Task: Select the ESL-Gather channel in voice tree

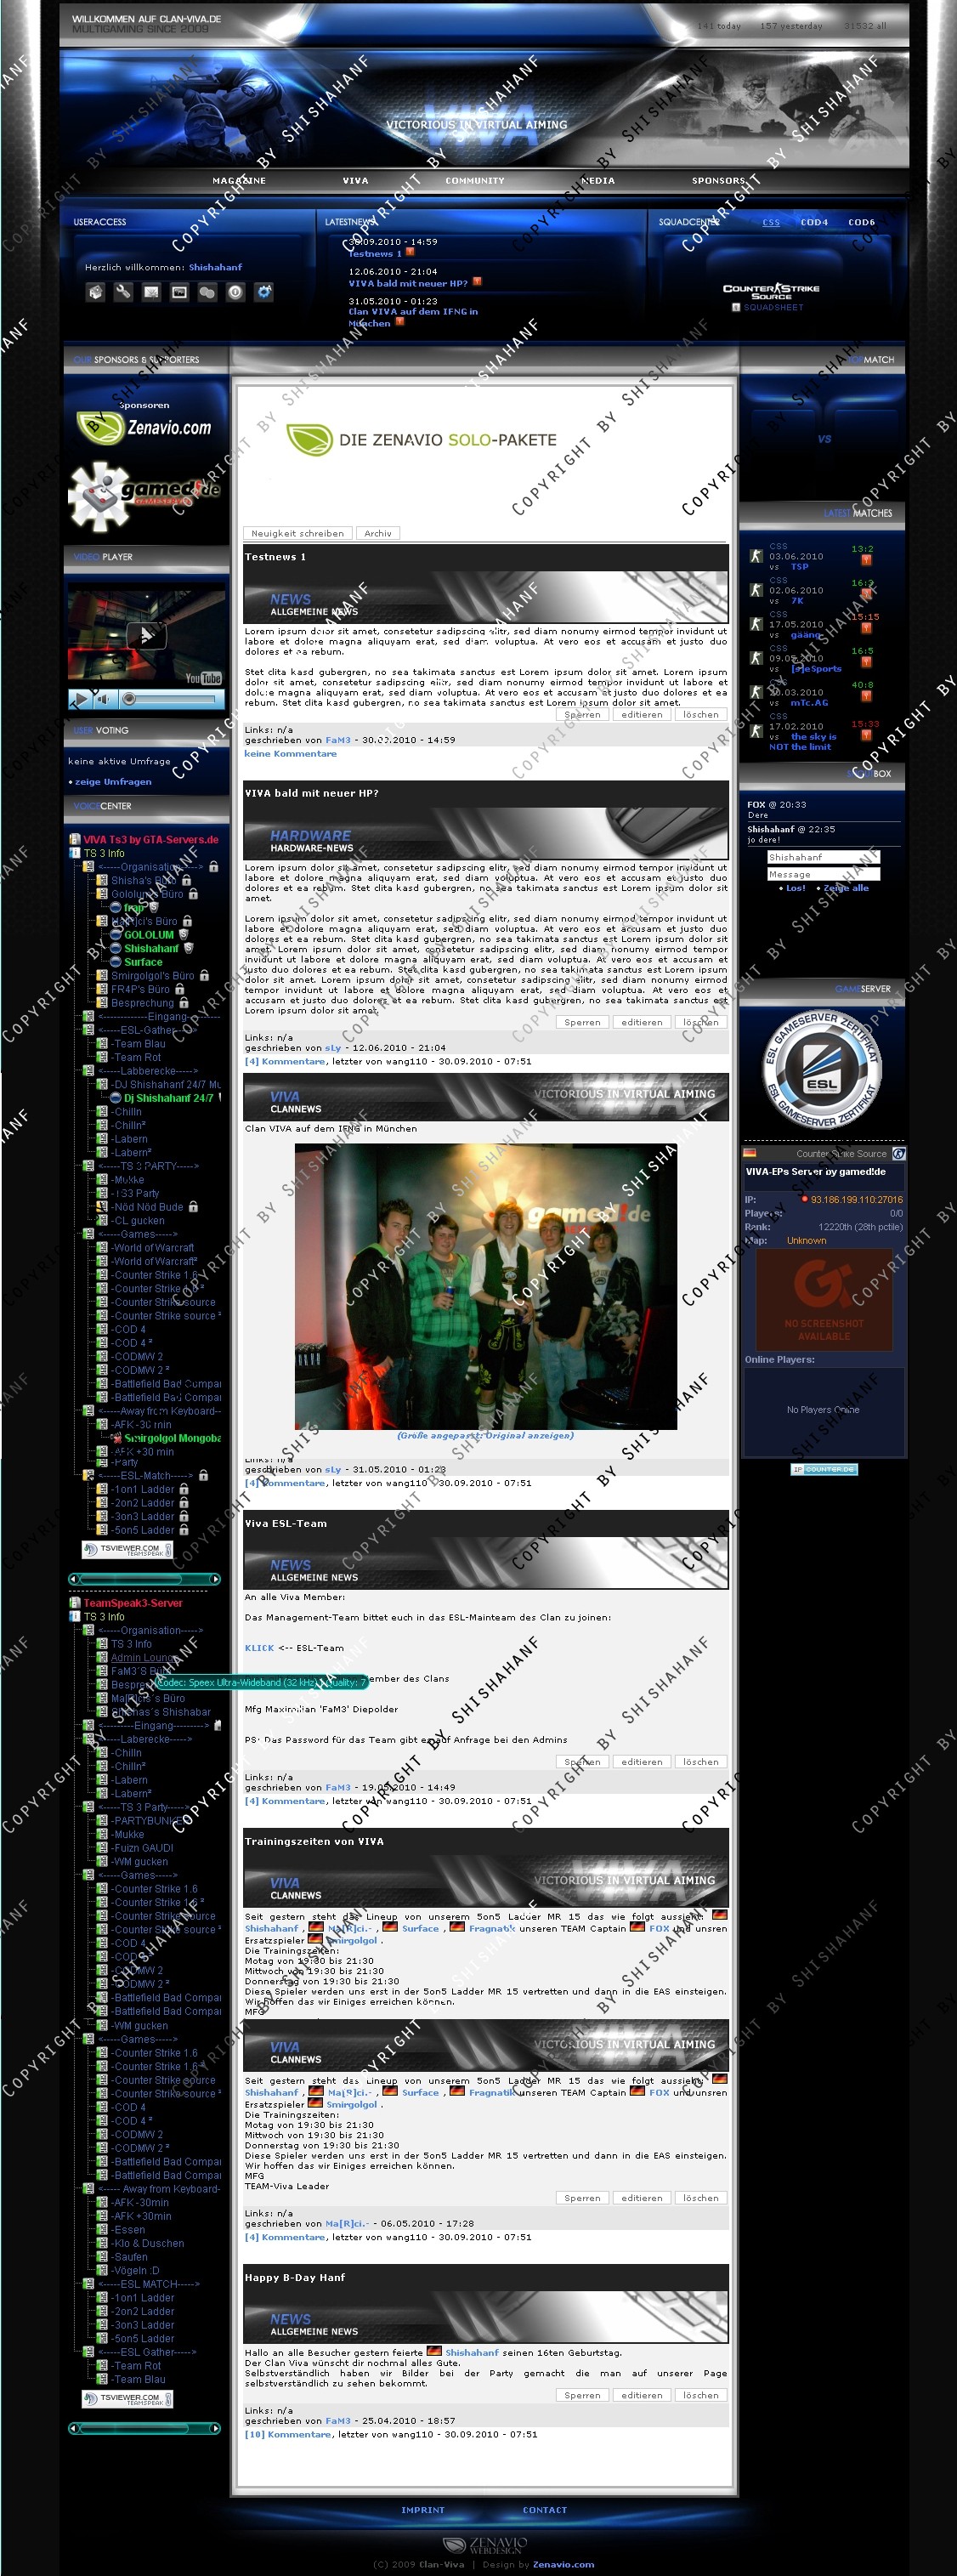Action: click(x=147, y=1030)
